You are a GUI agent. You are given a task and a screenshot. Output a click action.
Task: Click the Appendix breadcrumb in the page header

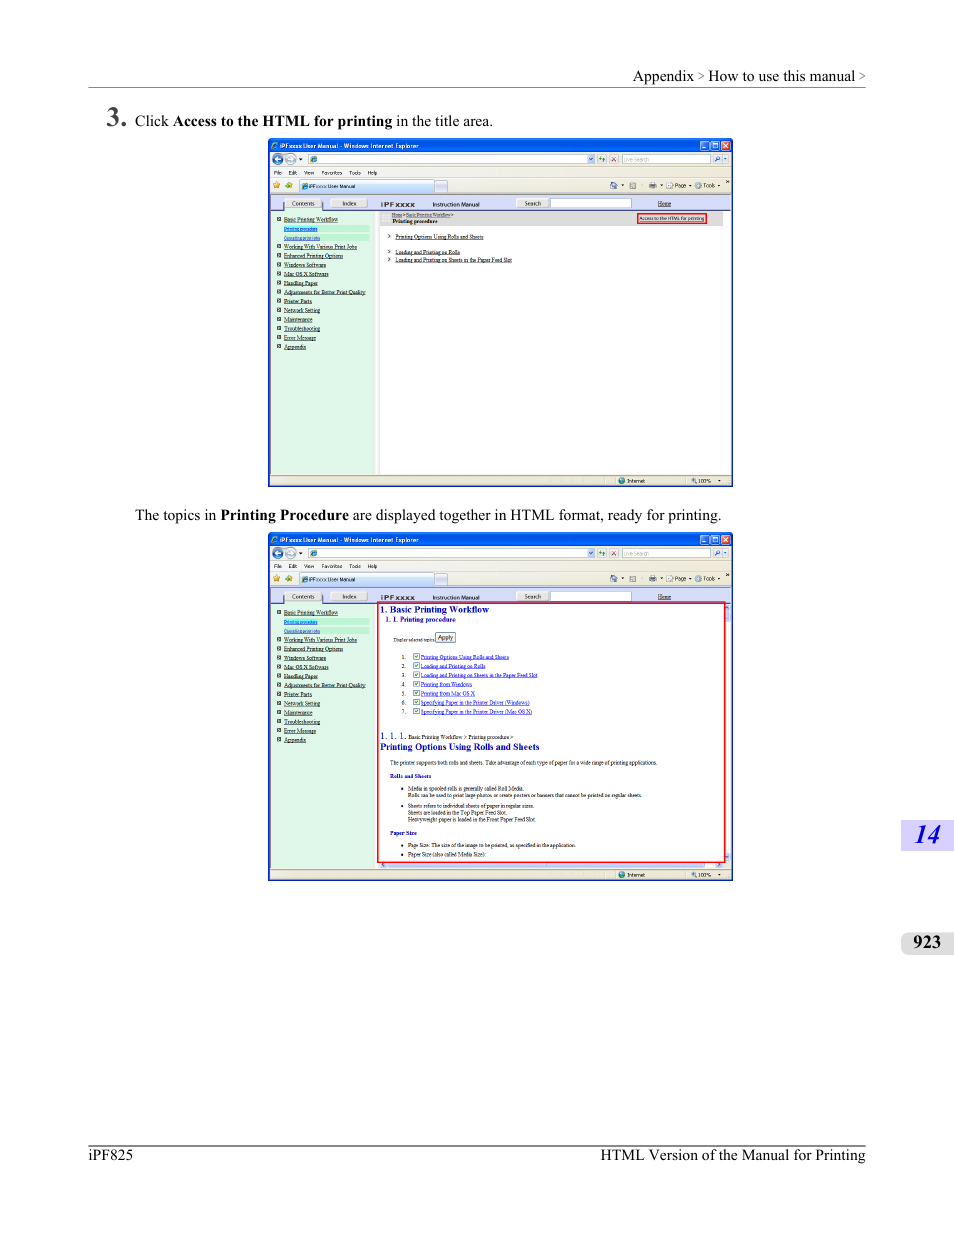pos(663,76)
